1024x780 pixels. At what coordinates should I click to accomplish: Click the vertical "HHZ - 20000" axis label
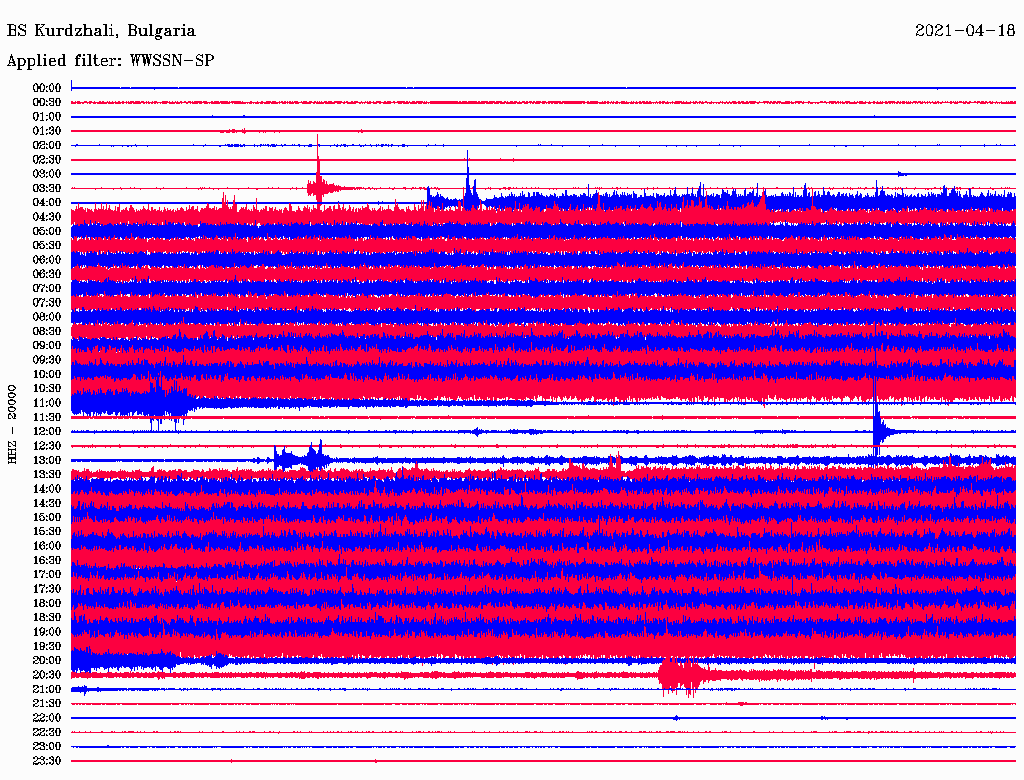(13, 422)
